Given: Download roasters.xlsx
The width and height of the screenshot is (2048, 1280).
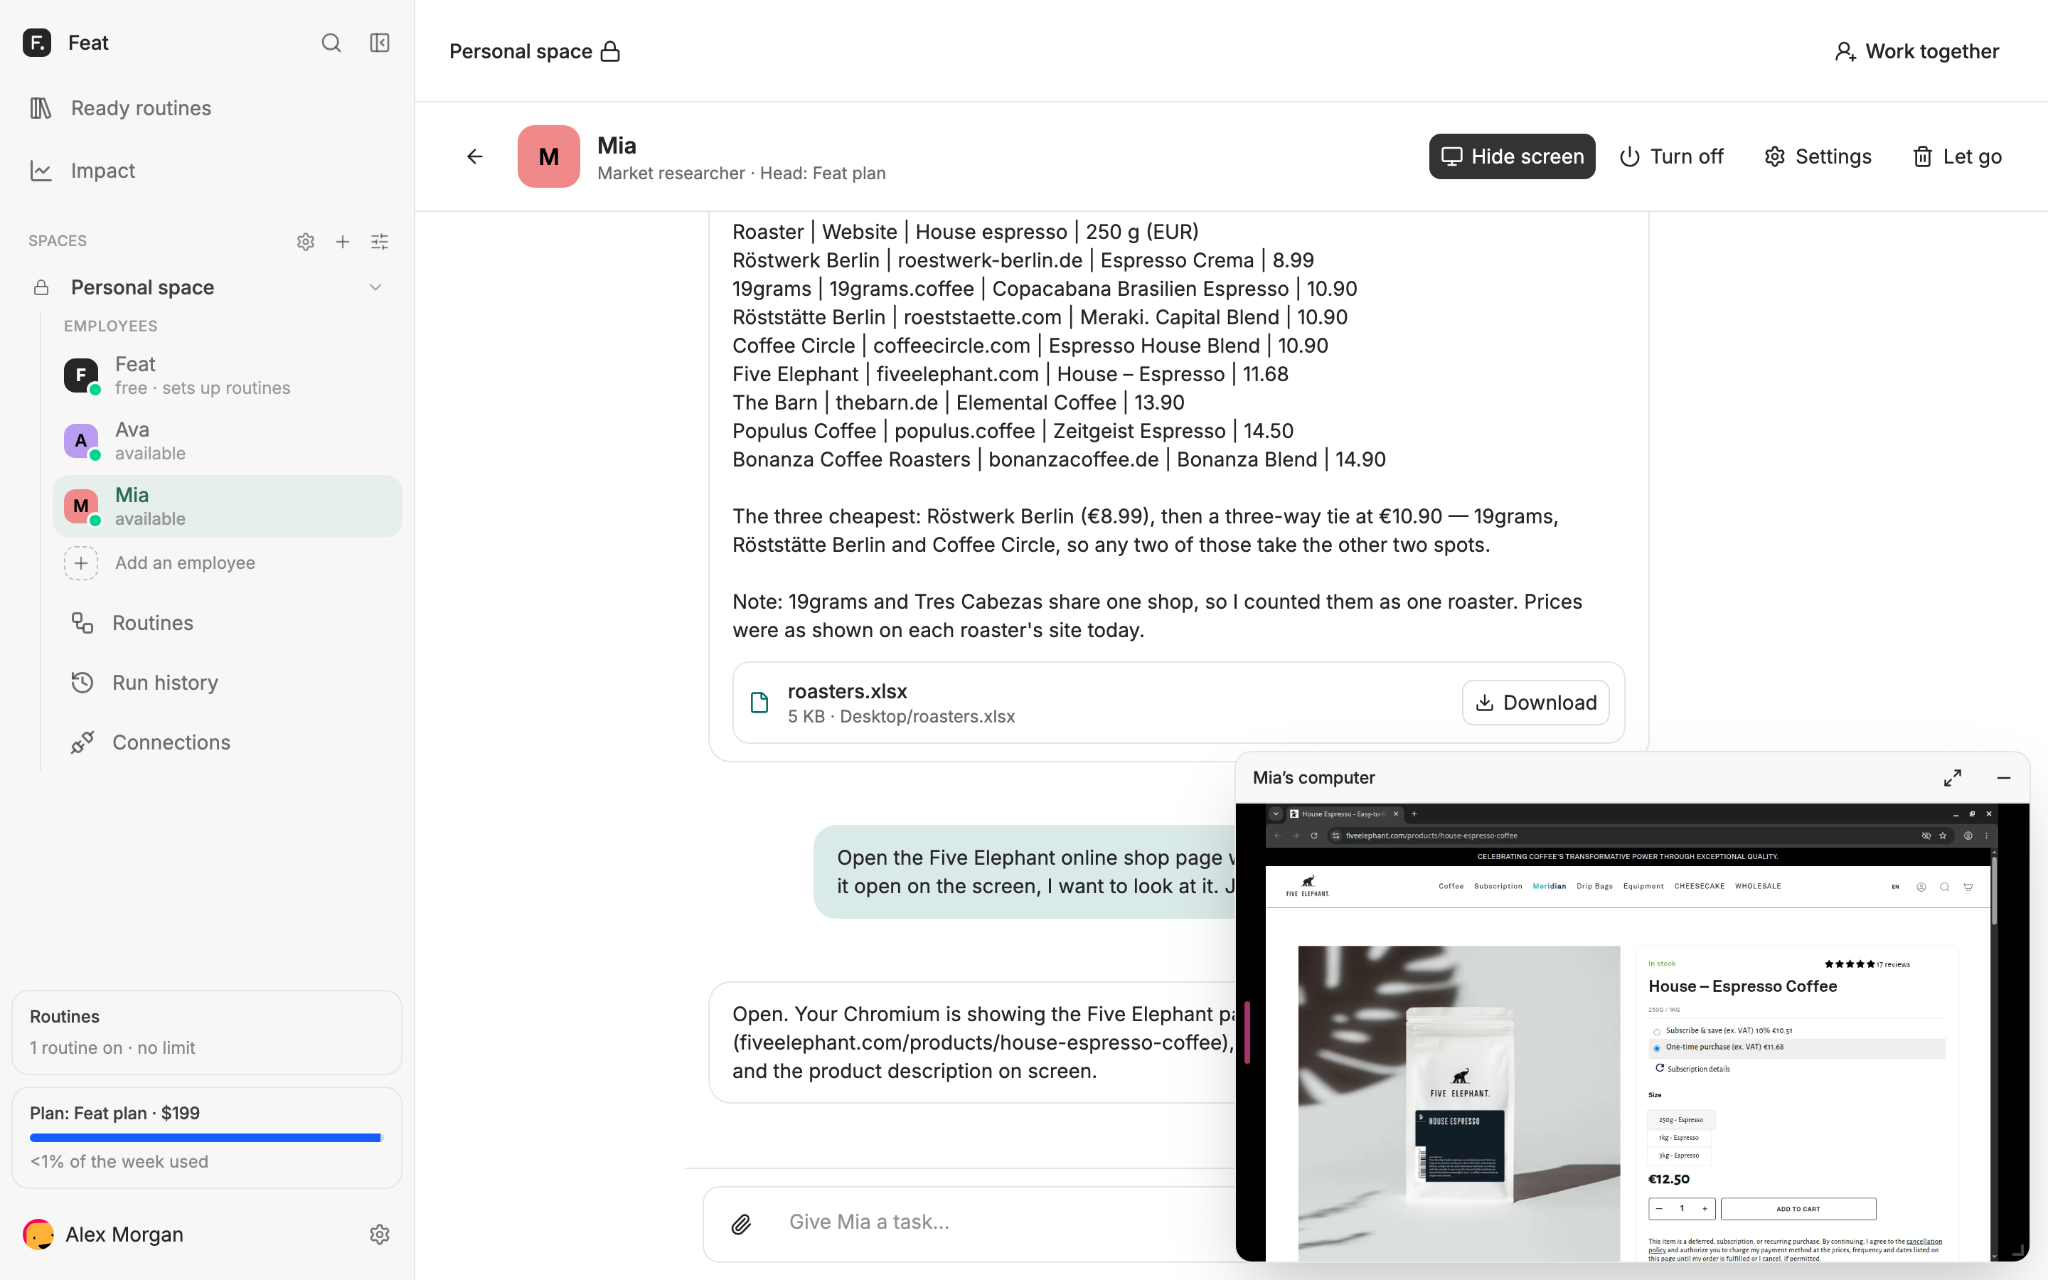Looking at the screenshot, I should pyautogui.click(x=1536, y=703).
